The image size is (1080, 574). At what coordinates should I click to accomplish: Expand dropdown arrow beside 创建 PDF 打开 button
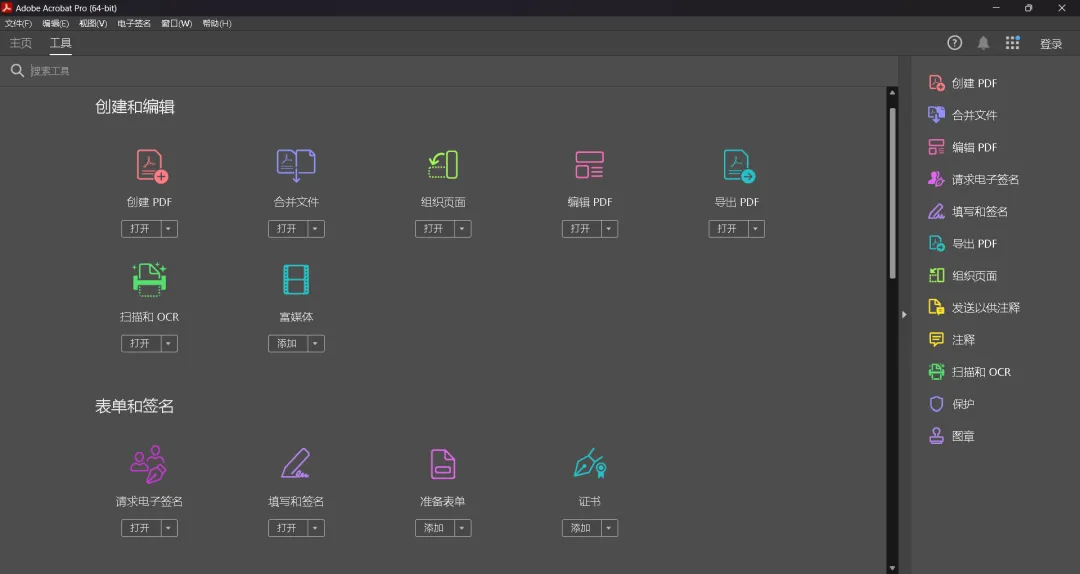tap(169, 229)
